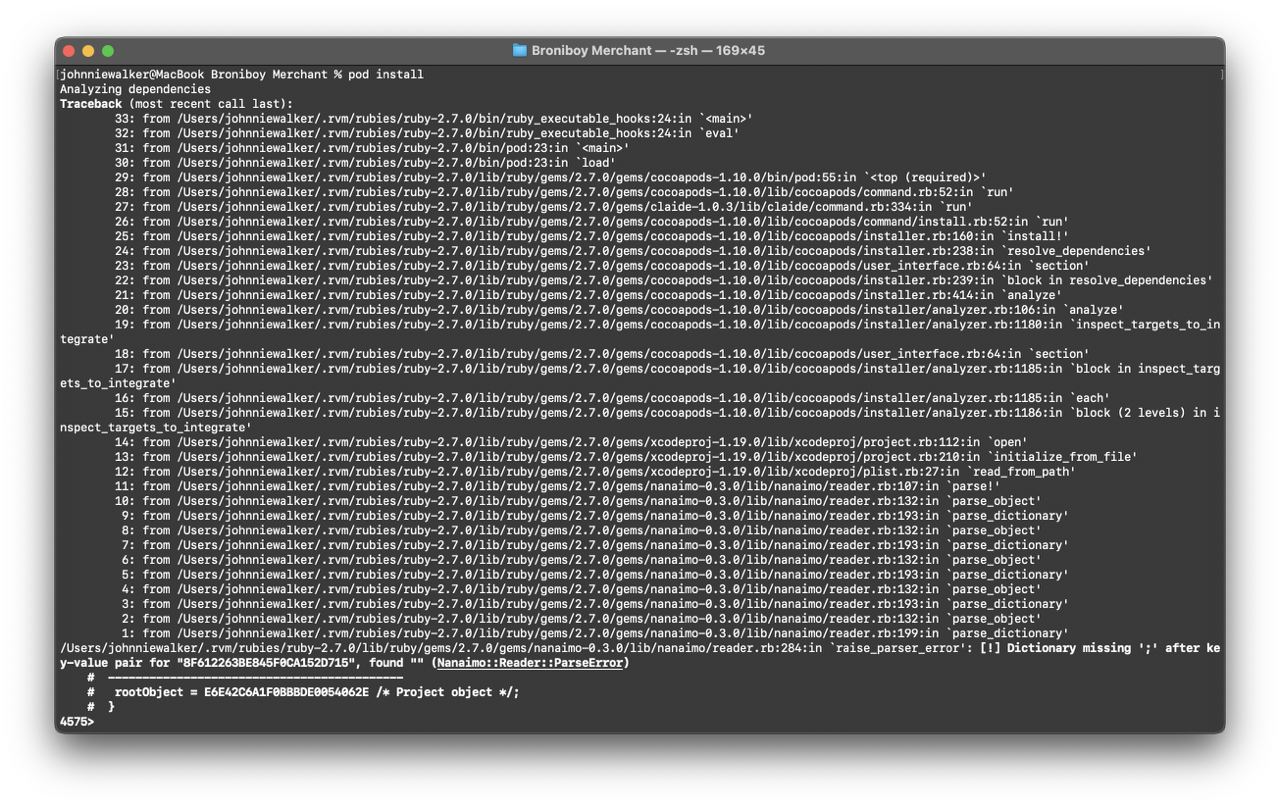This screenshot has height=806, width=1280.
Task: Click traceback line 13 ending in `initialize_from_file'
Action: click(626, 457)
